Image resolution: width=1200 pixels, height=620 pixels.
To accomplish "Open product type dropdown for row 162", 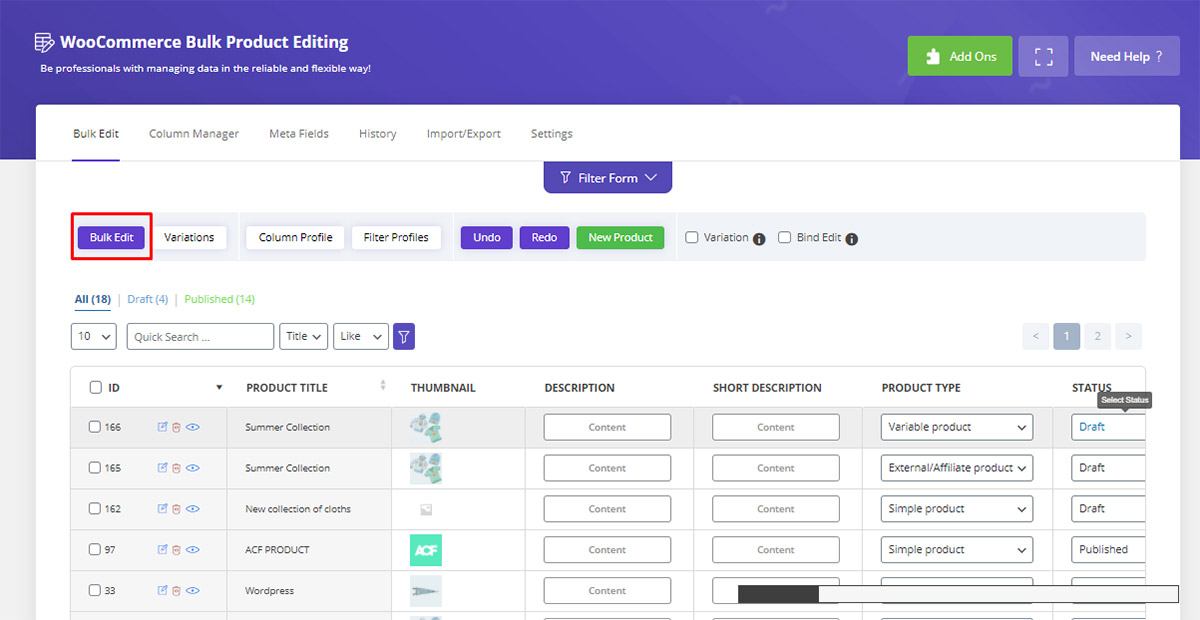I will (x=957, y=509).
